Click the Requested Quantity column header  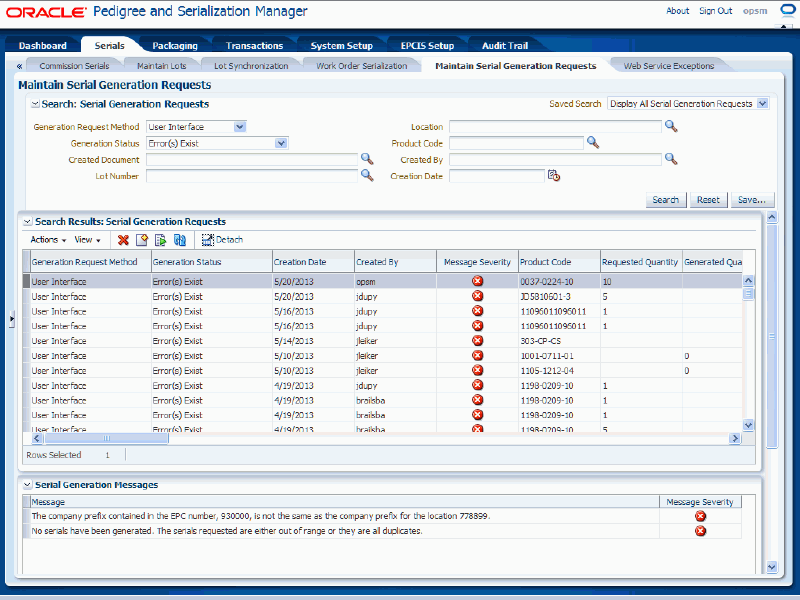point(641,262)
